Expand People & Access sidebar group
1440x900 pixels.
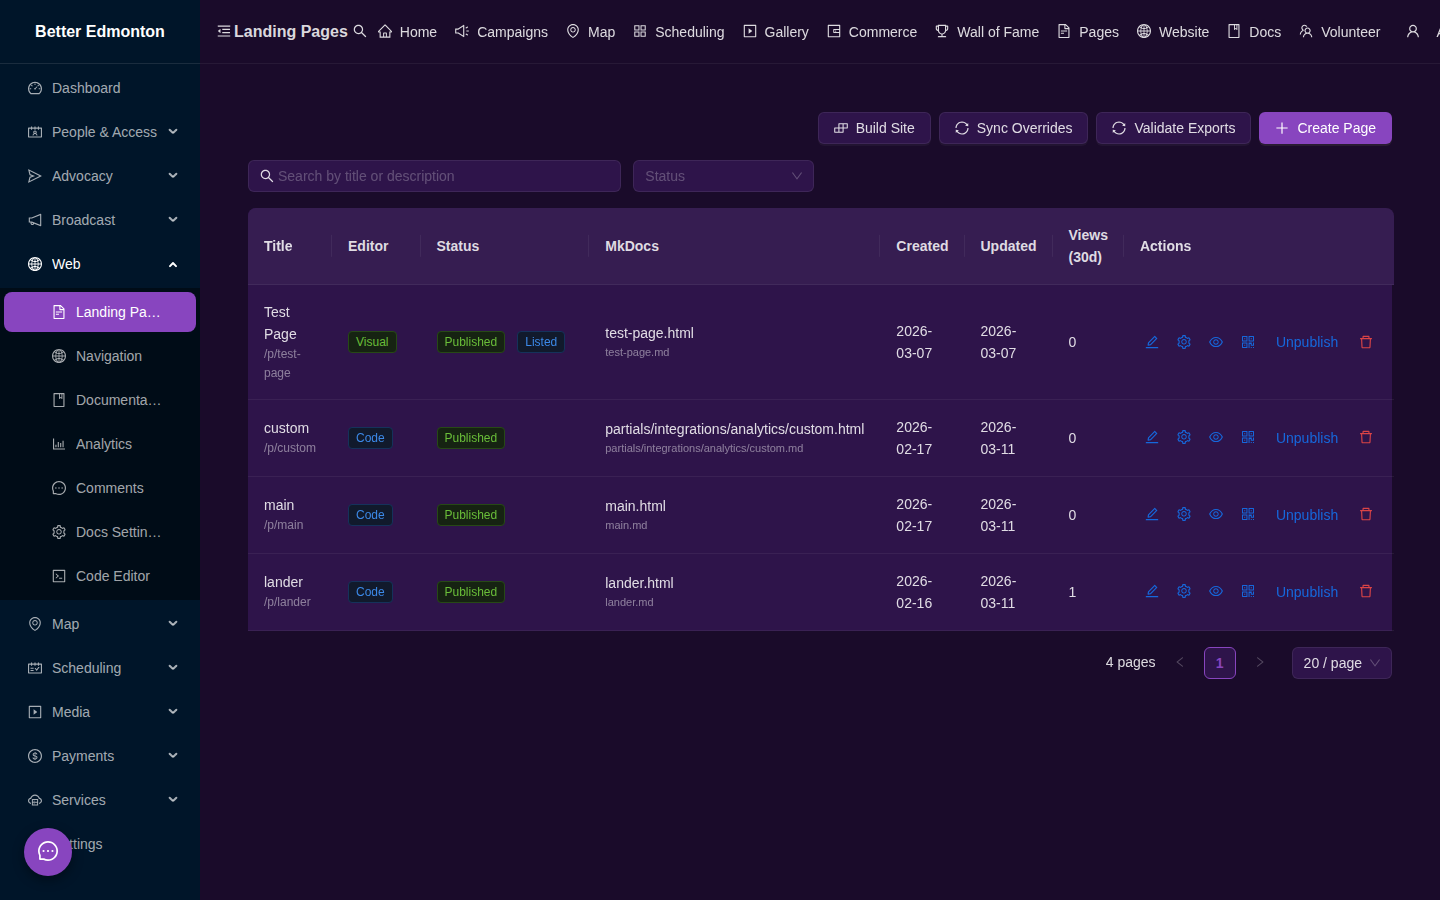click(x=100, y=132)
